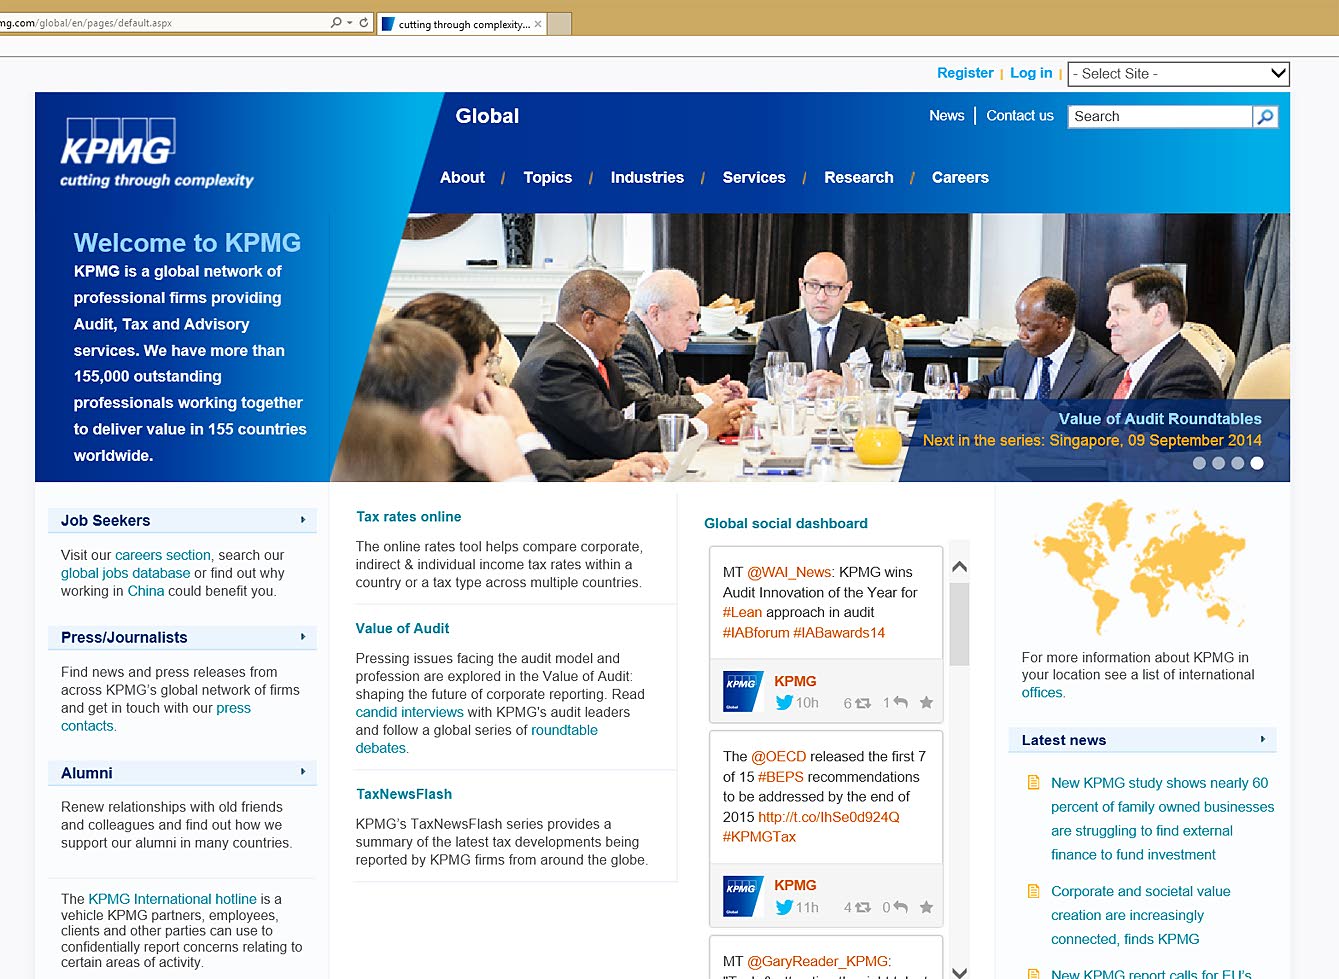This screenshot has width=1339, height=979.
Task: Open the Topics menu
Action: [548, 178]
